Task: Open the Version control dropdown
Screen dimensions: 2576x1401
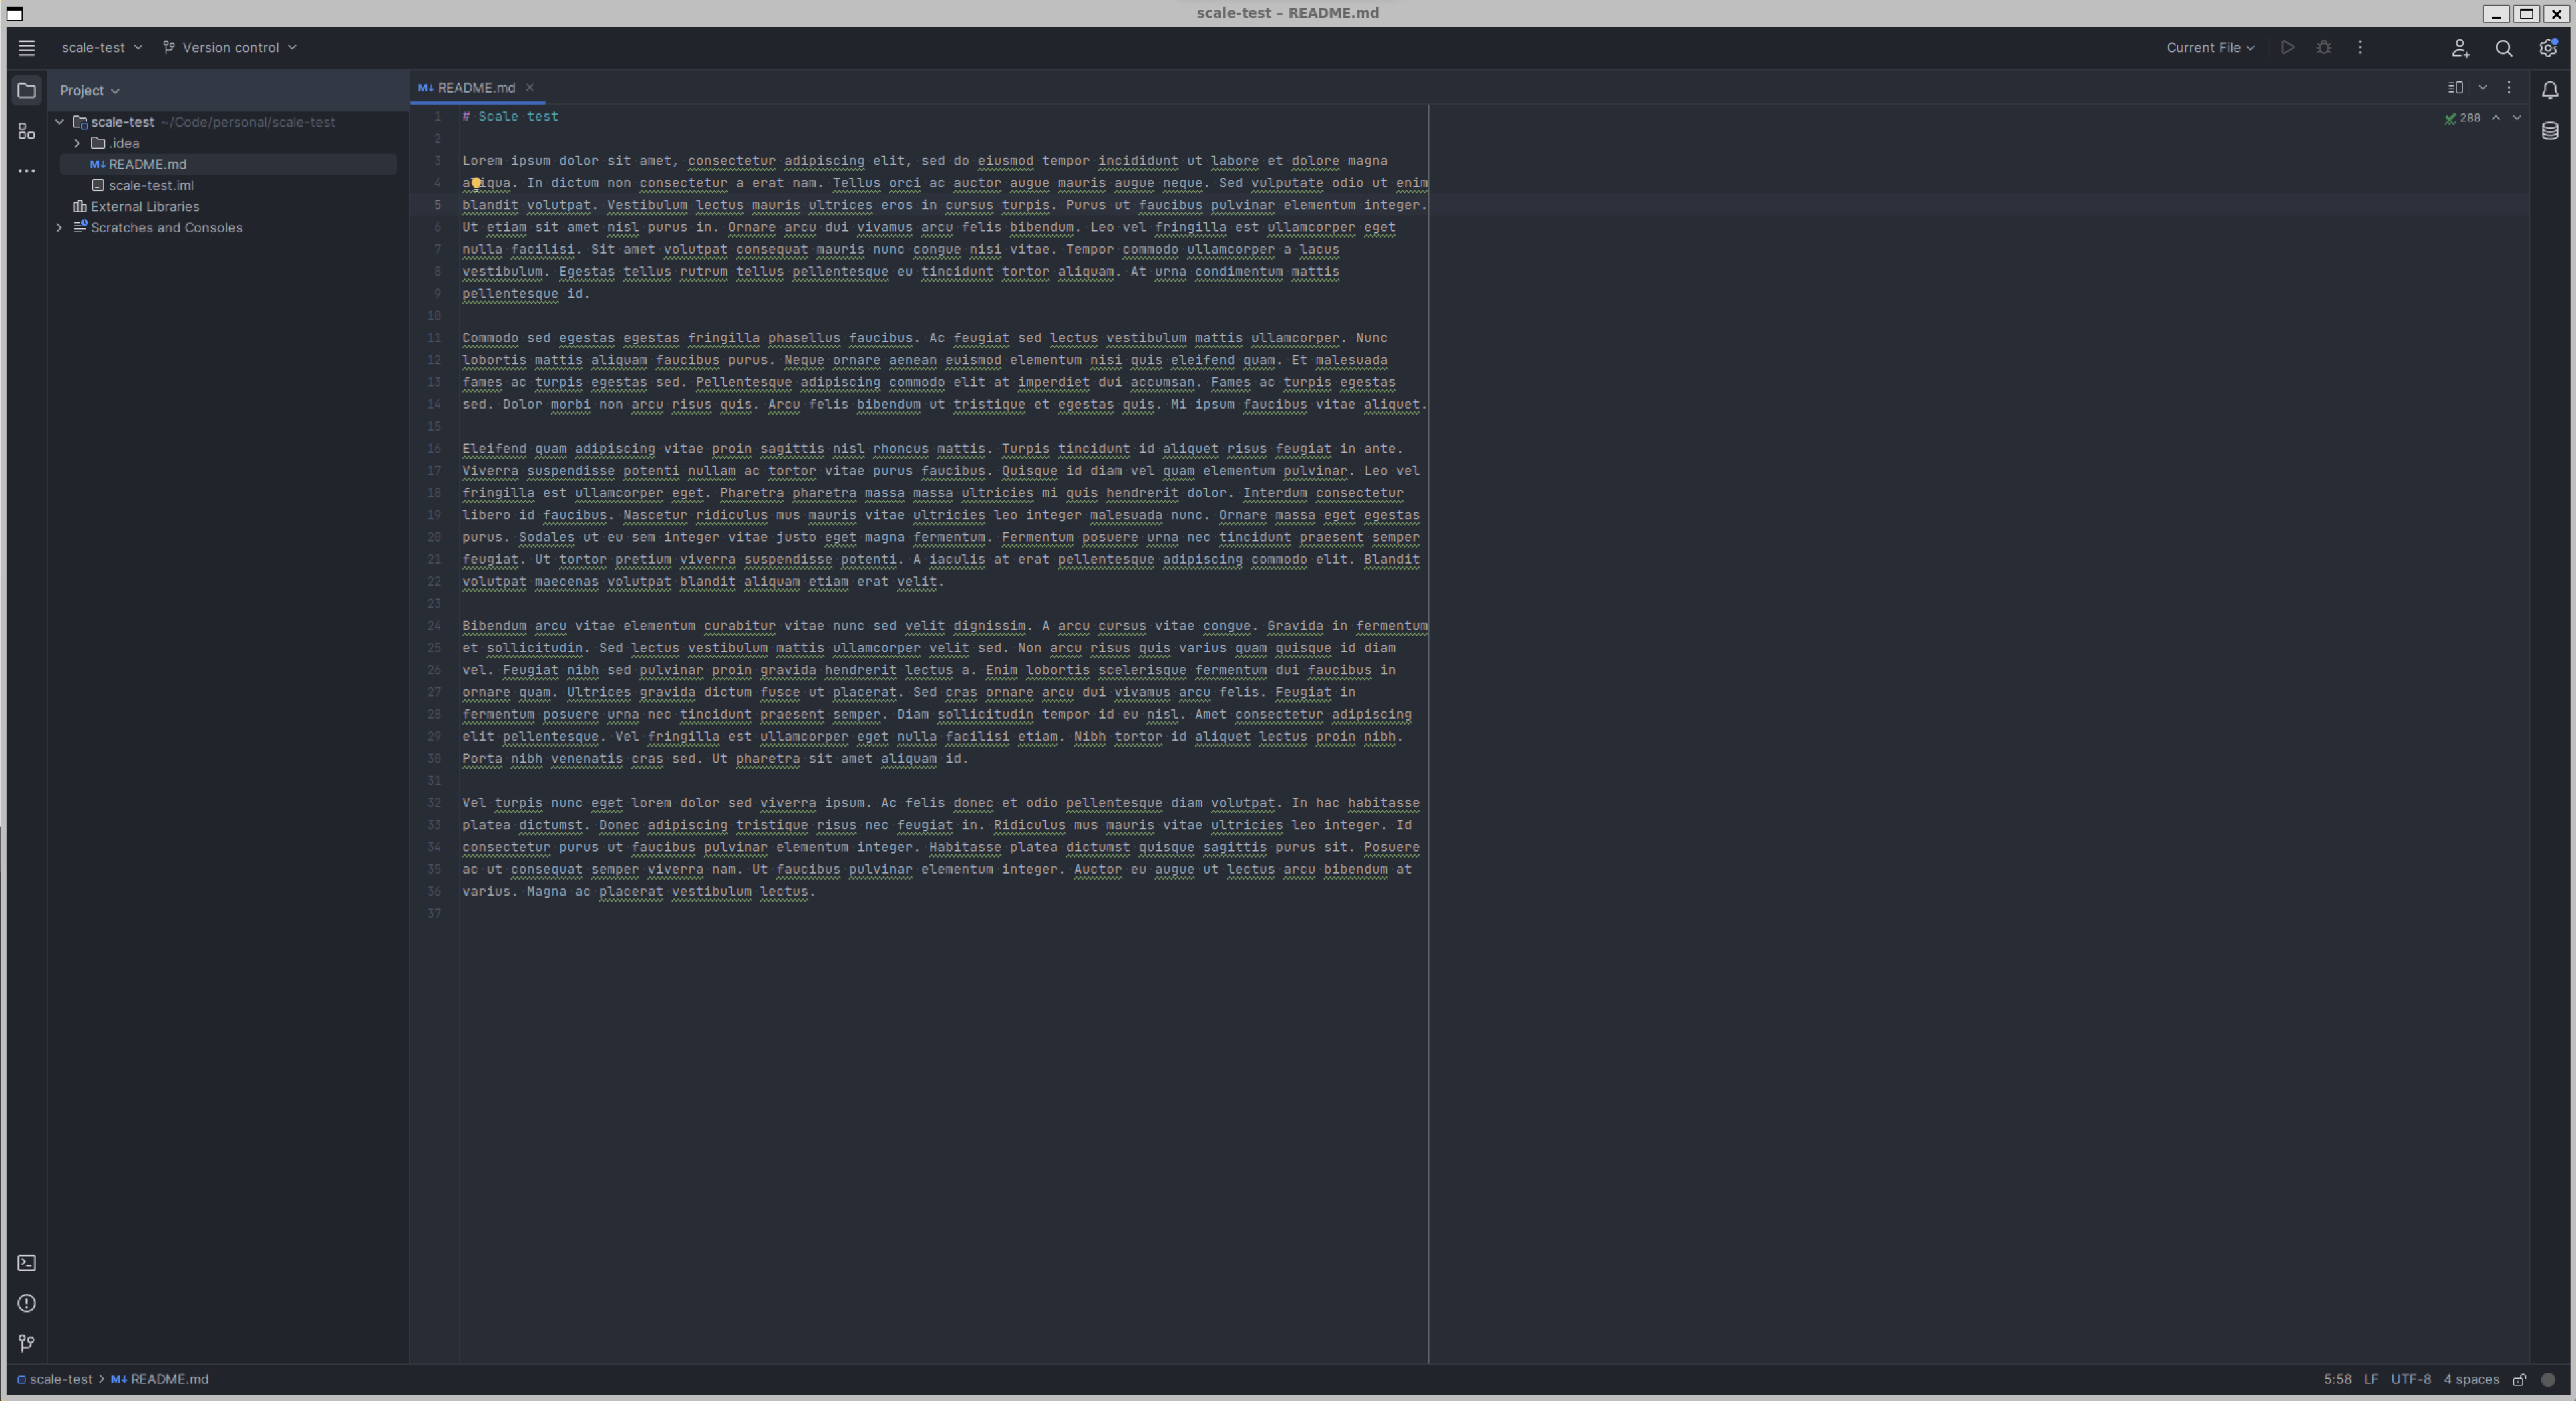Action: pyautogui.click(x=231, y=48)
